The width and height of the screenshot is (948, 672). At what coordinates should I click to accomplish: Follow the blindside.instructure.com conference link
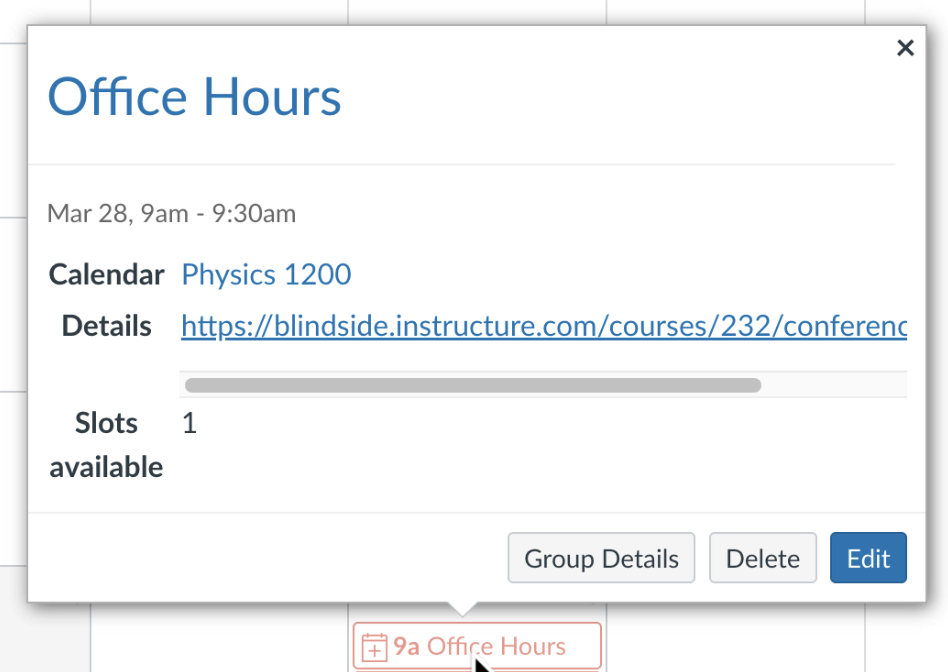click(544, 326)
